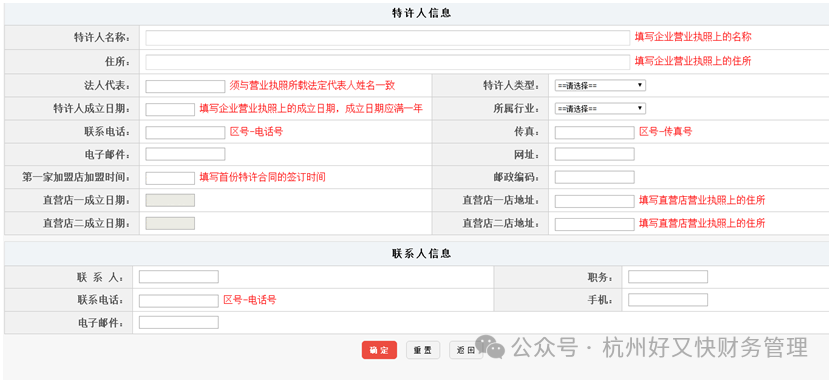834x380 pixels.
Task: Open the 所属行业 dropdown
Action: point(600,109)
